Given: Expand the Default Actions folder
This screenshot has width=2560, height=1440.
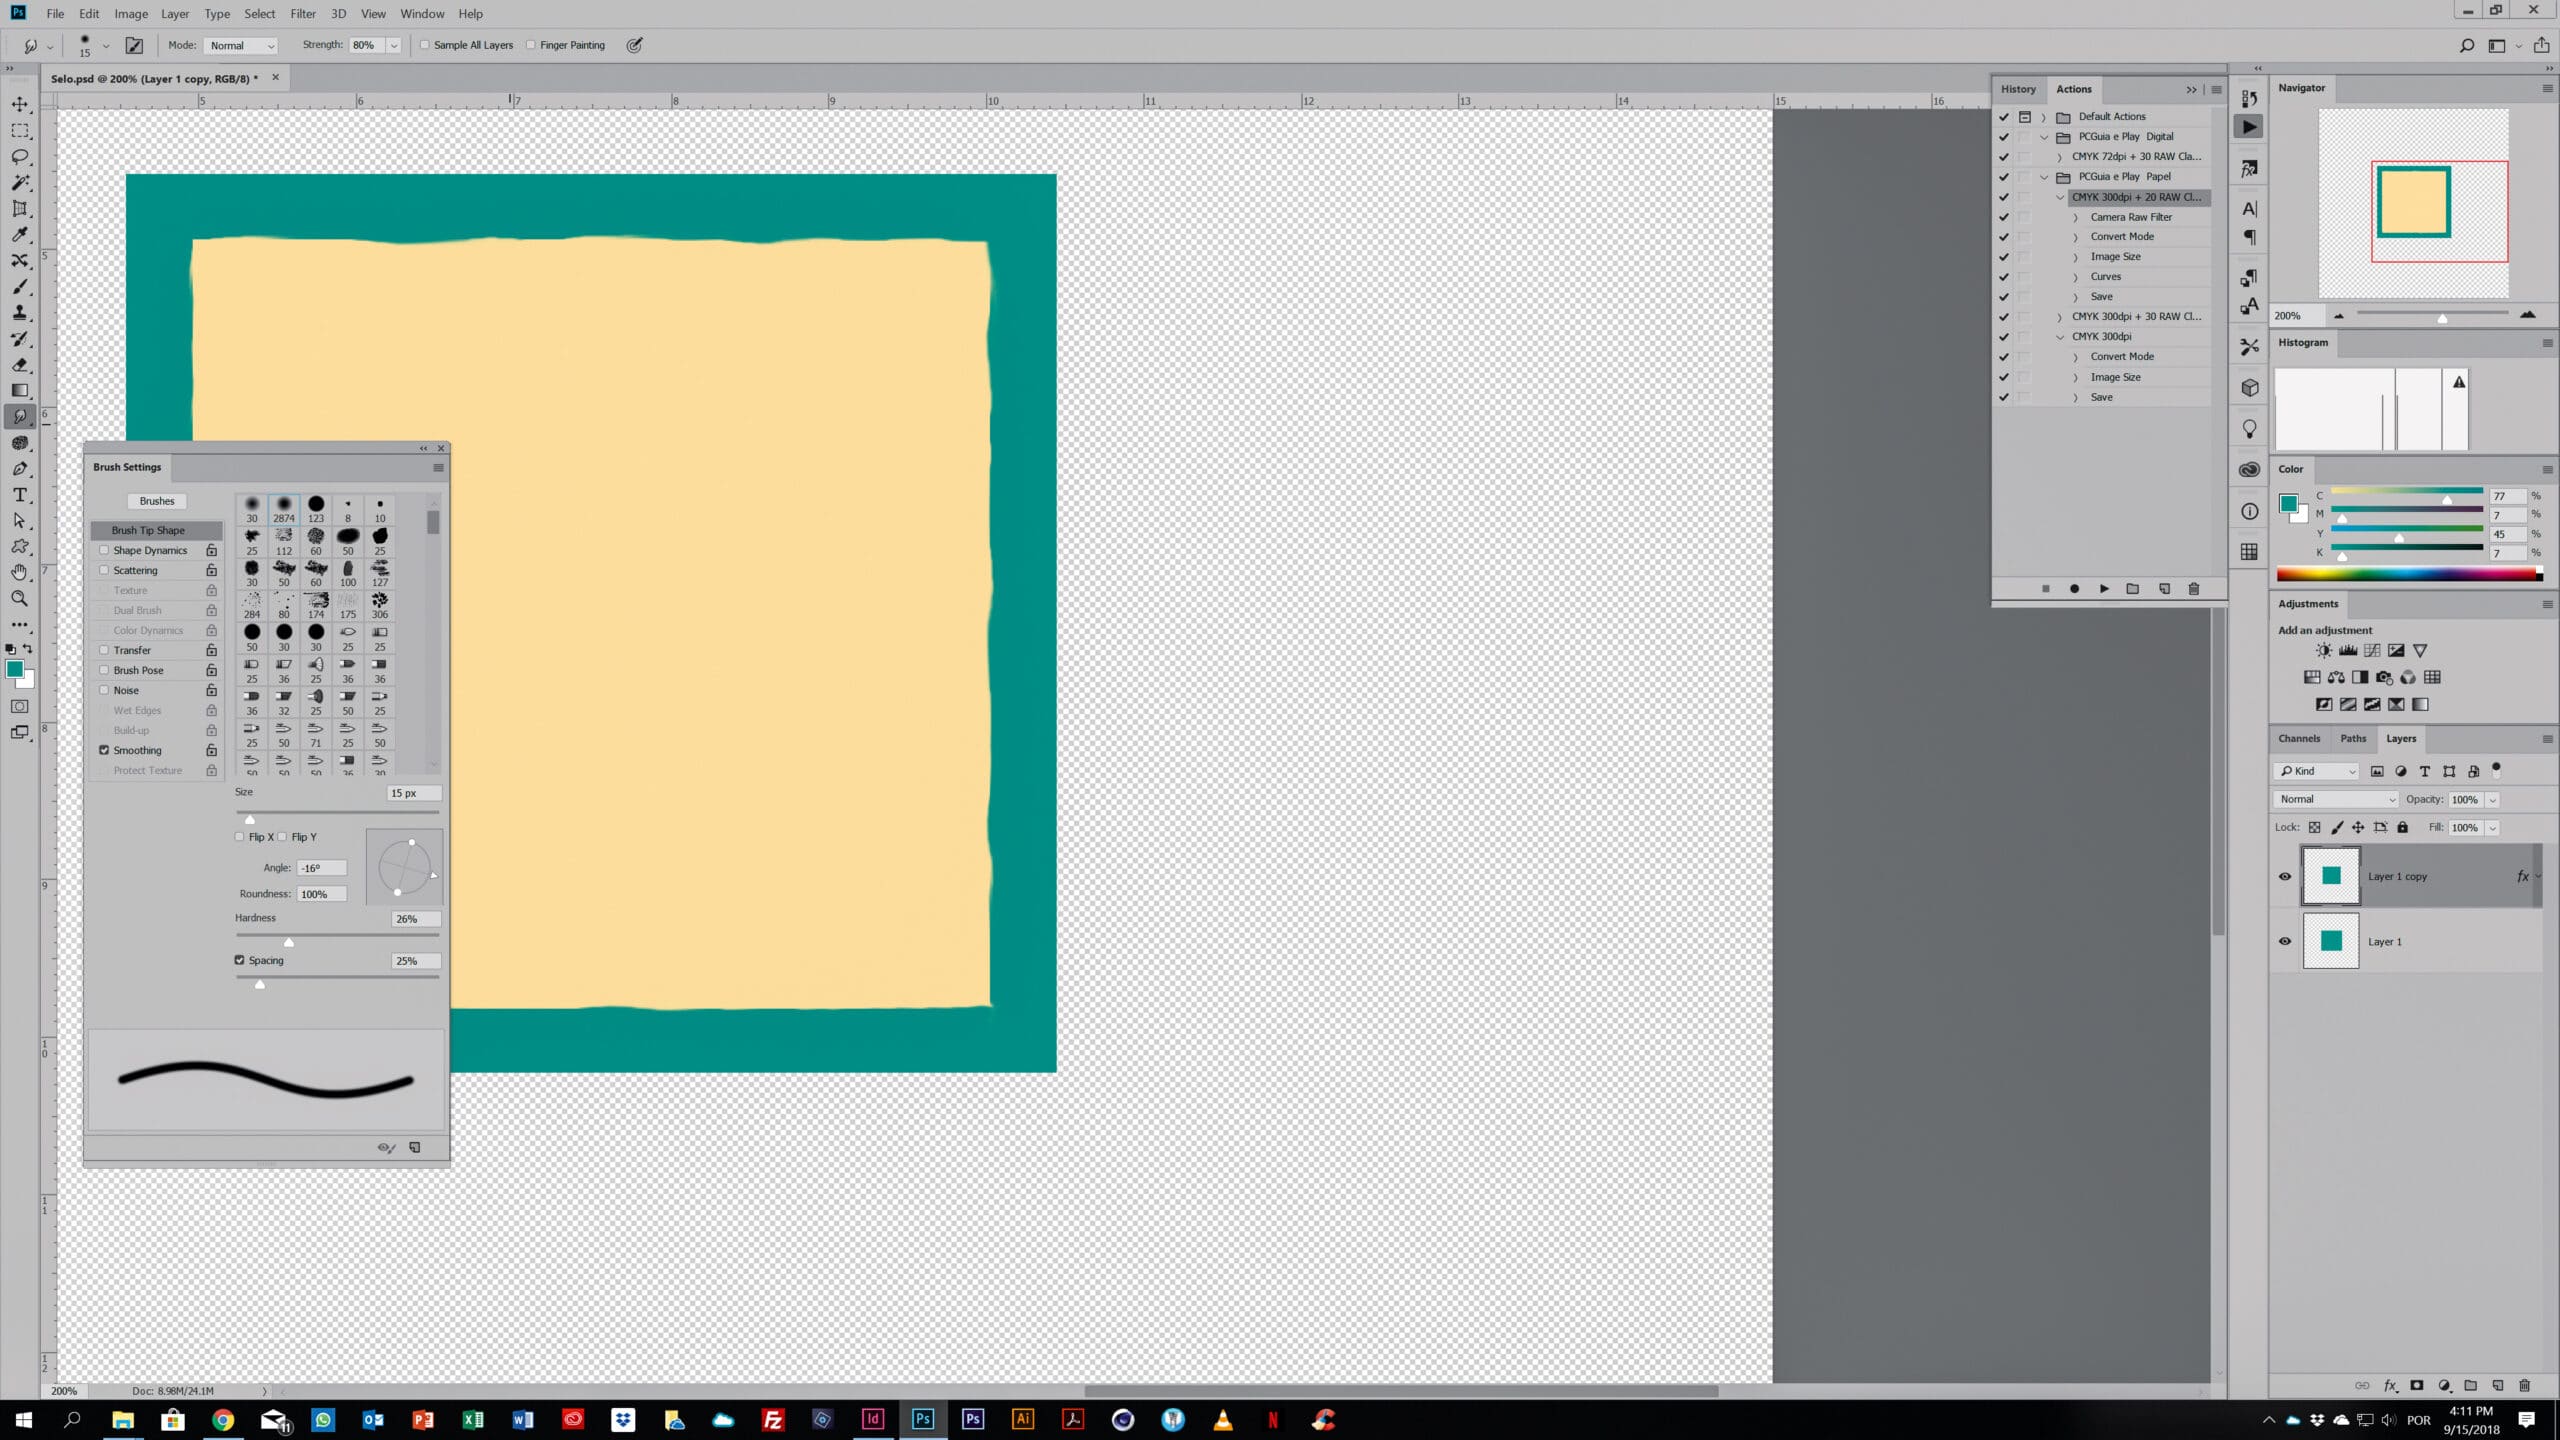Looking at the screenshot, I should pos(2044,117).
